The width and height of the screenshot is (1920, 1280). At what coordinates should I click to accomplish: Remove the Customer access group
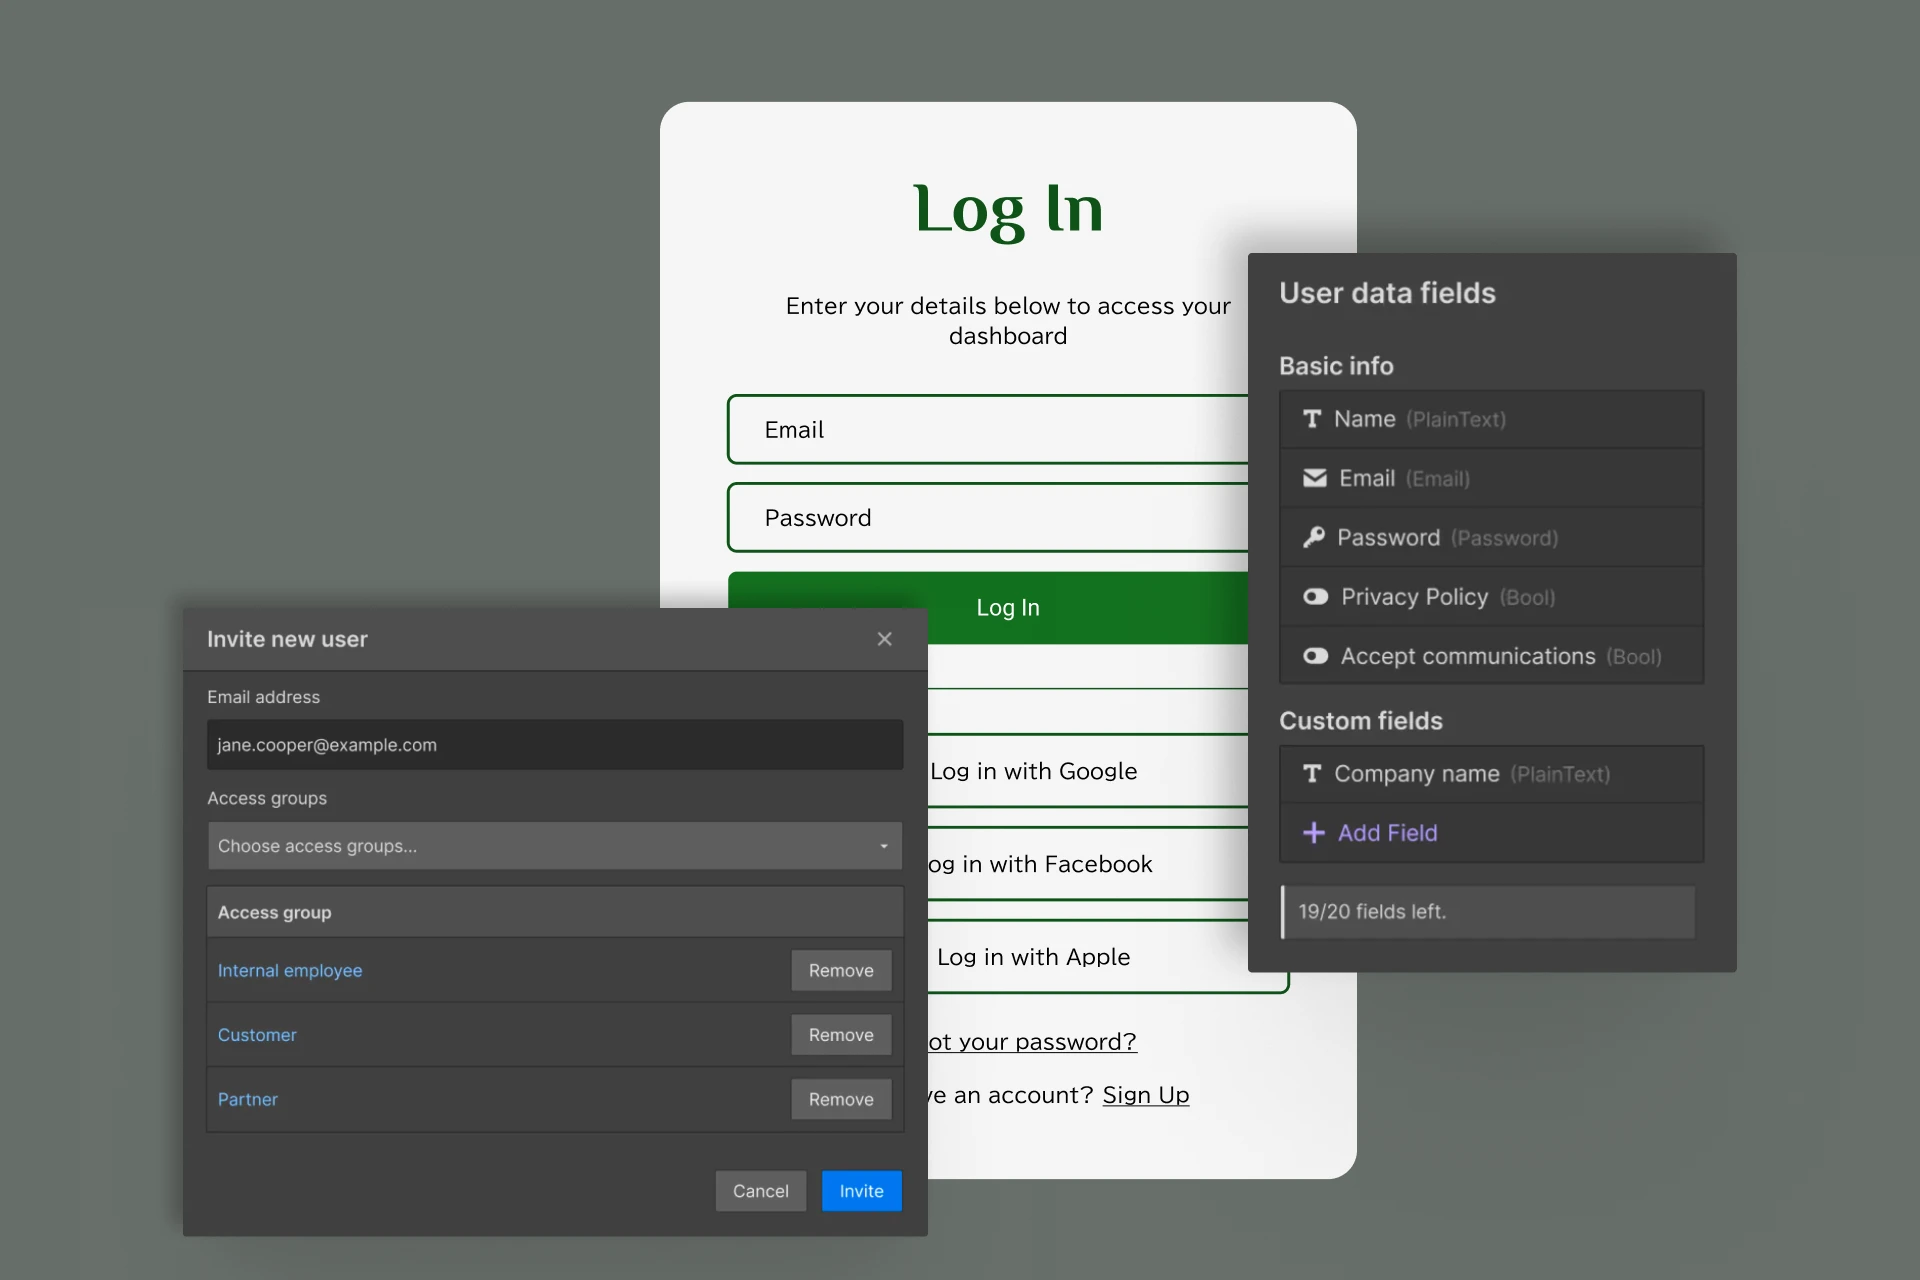(840, 1035)
